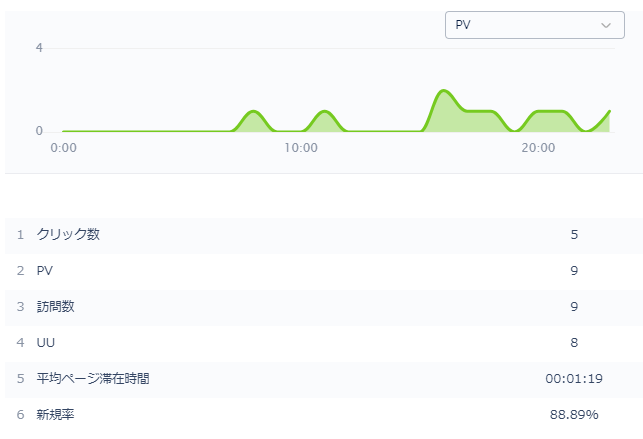
Task: Select the 平均ページ滞在時間 row
Action: click(x=322, y=378)
